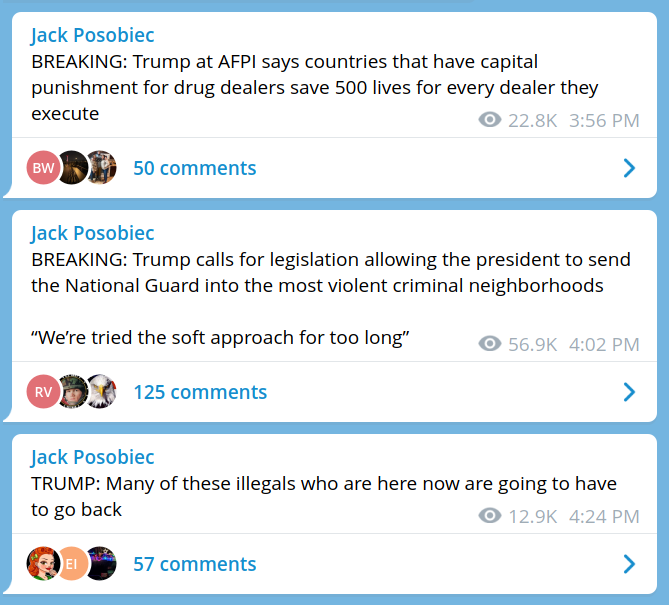Open the 125 comments link
The image size is (669, 605).
tap(200, 392)
